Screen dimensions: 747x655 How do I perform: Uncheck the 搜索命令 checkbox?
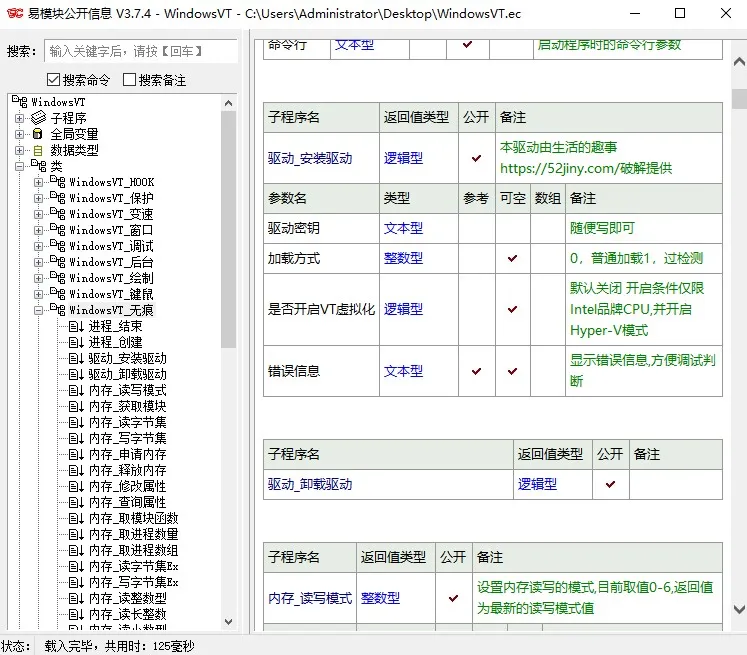click(x=54, y=80)
